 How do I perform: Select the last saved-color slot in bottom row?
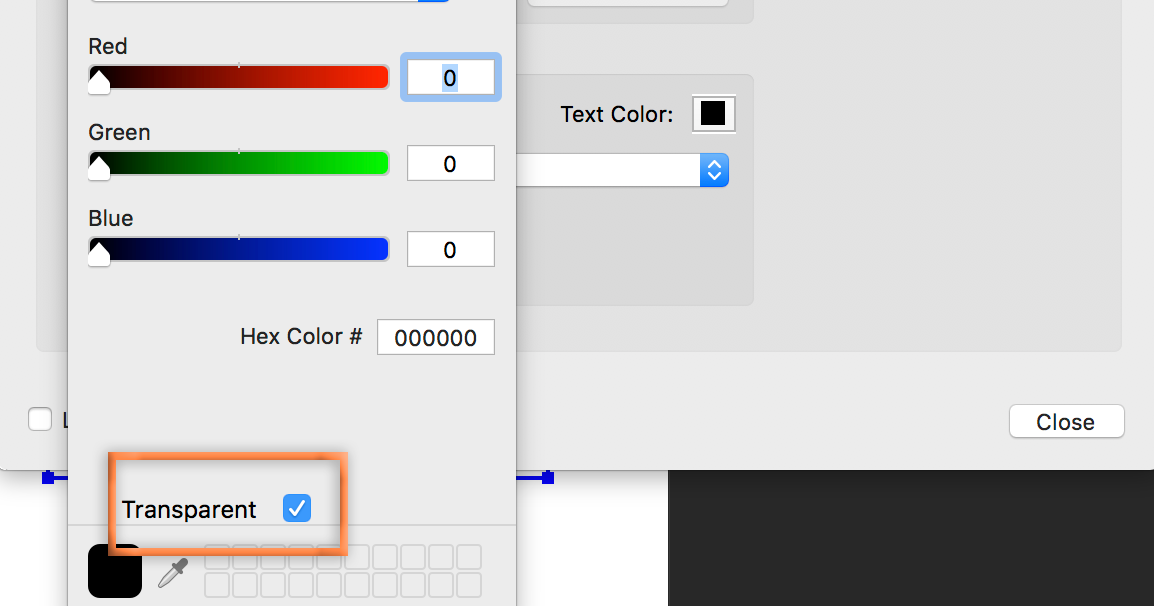click(x=469, y=585)
